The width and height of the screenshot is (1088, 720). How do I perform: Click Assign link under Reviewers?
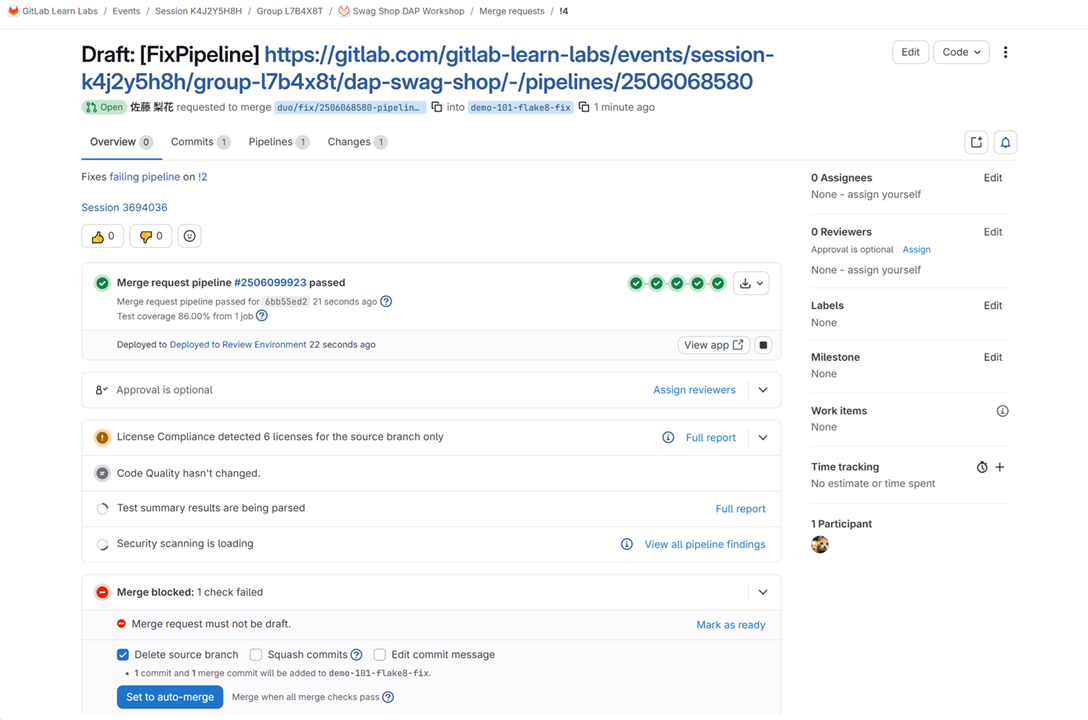(x=917, y=250)
